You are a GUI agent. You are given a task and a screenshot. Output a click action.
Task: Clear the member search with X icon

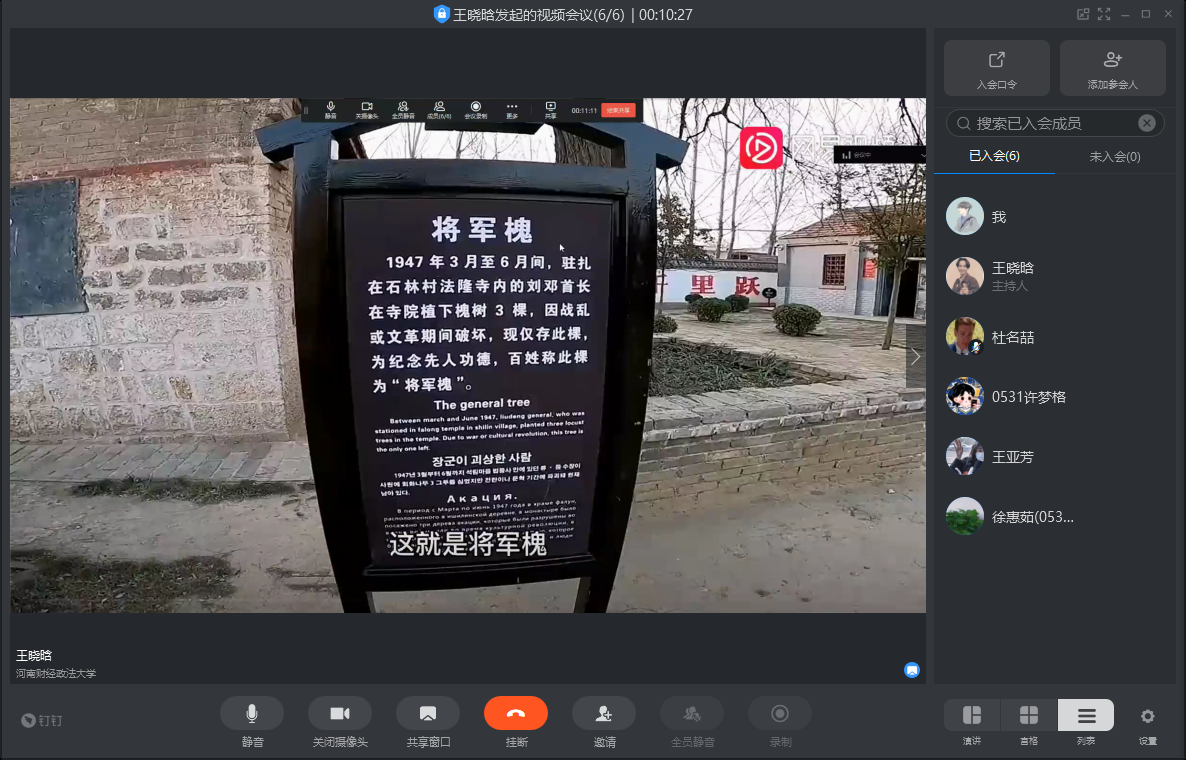click(x=1147, y=123)
